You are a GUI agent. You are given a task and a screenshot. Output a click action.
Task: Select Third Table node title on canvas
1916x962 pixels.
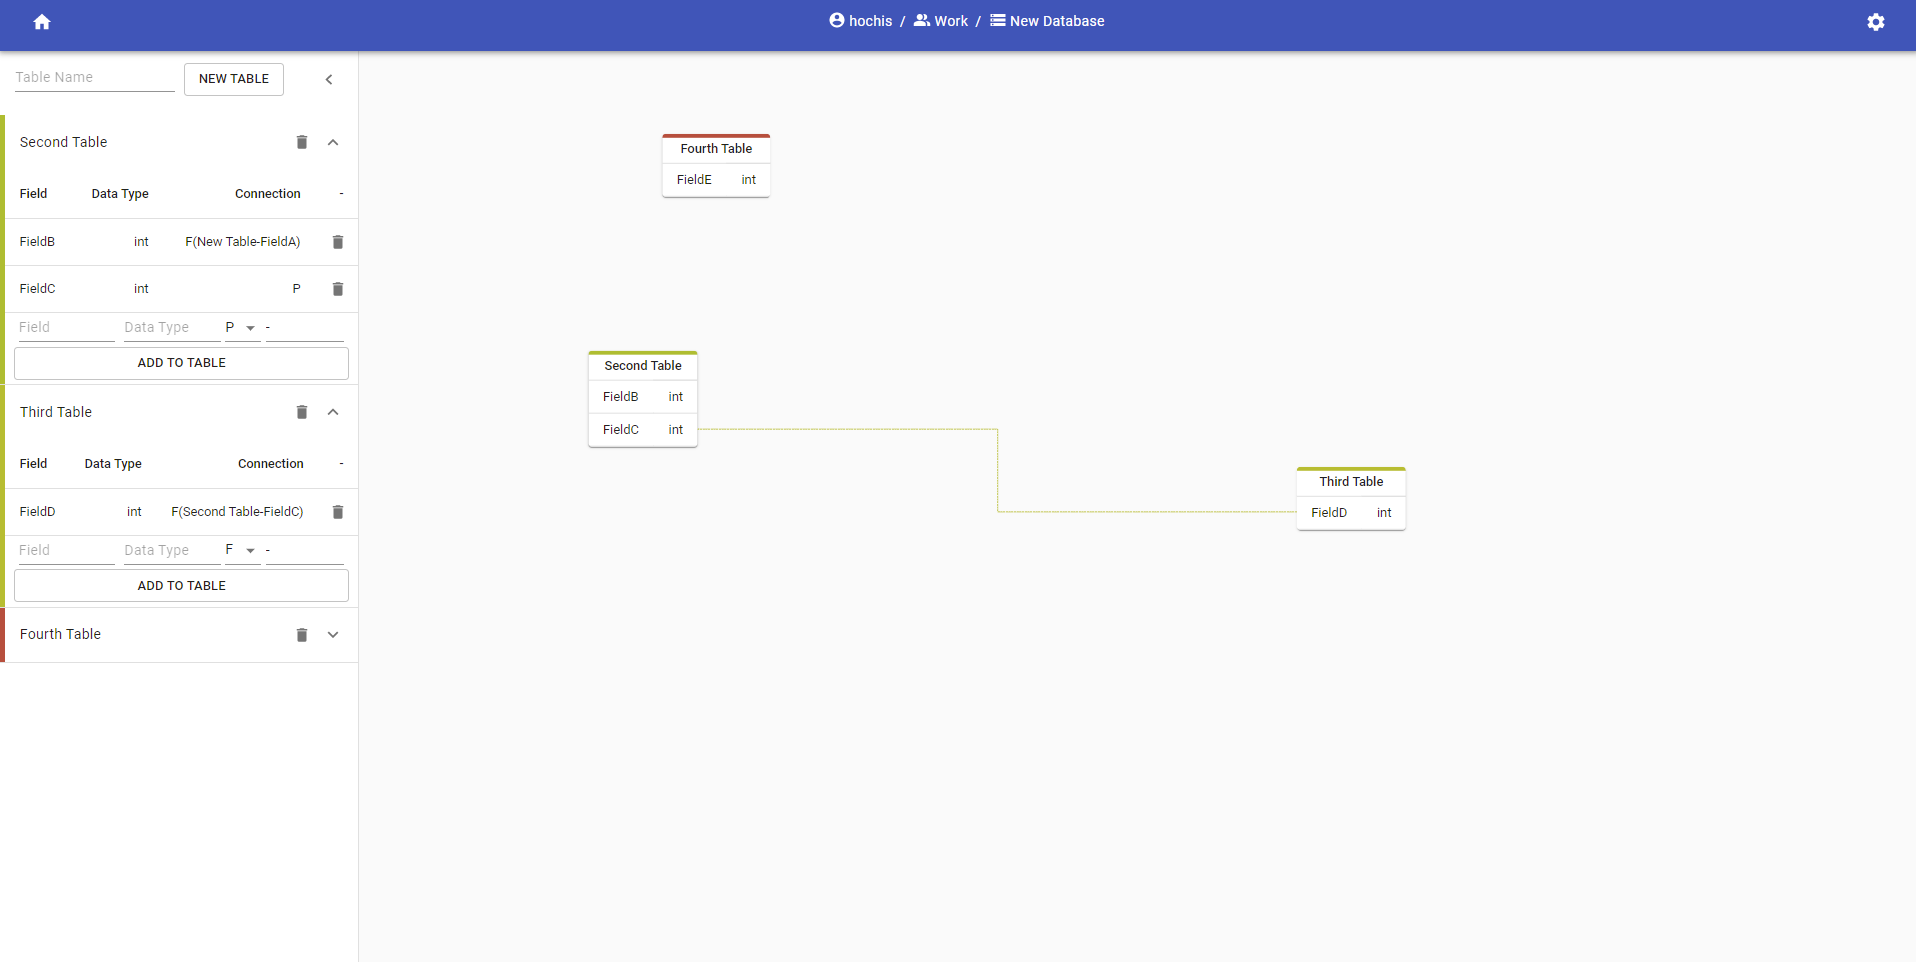pyautogui.click(x=1351, y=482)
